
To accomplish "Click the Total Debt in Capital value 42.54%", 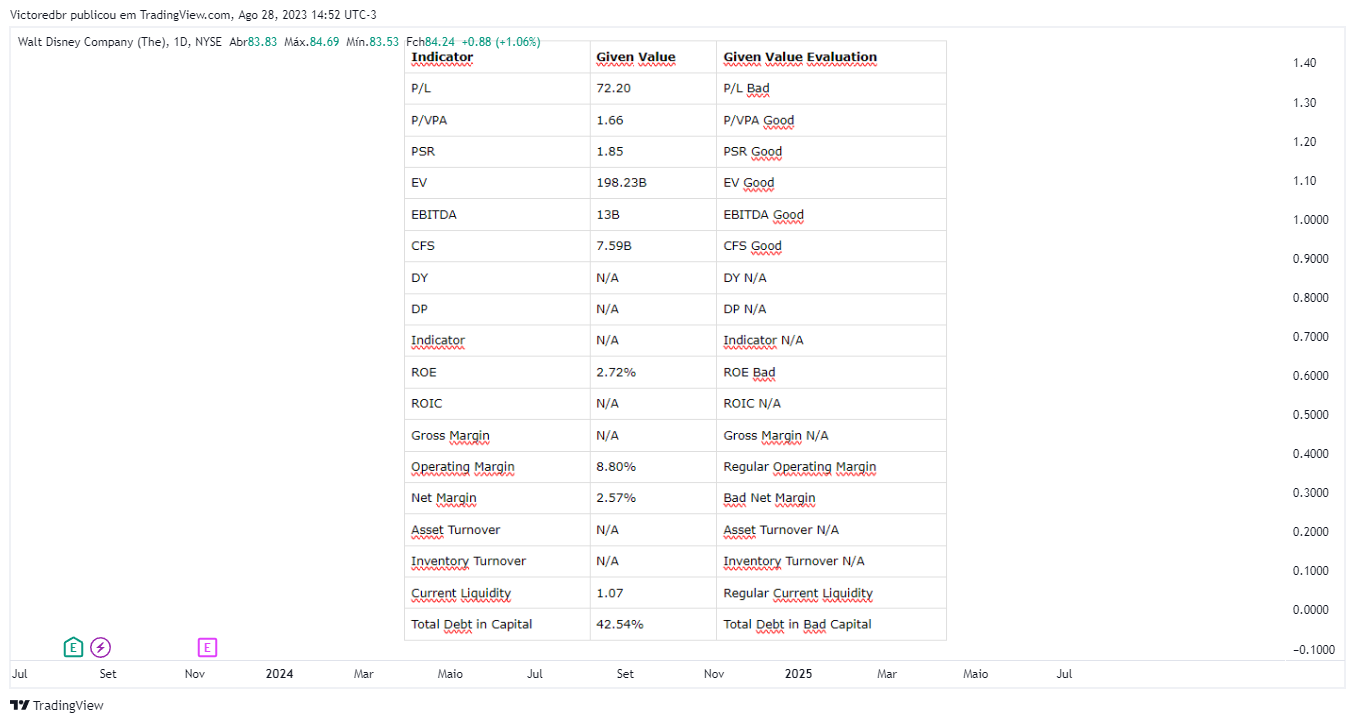I will pyautogui.click(x=619, y=624).
